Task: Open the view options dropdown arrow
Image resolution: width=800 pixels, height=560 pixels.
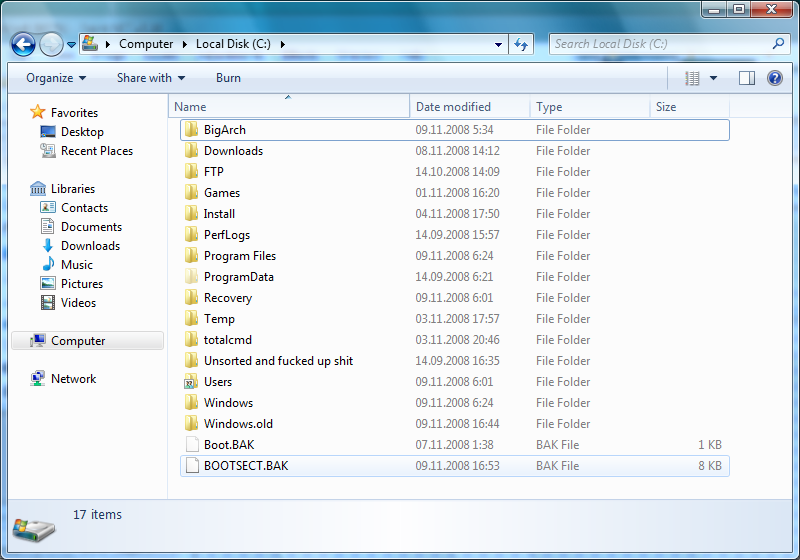Action: point(713,78)
